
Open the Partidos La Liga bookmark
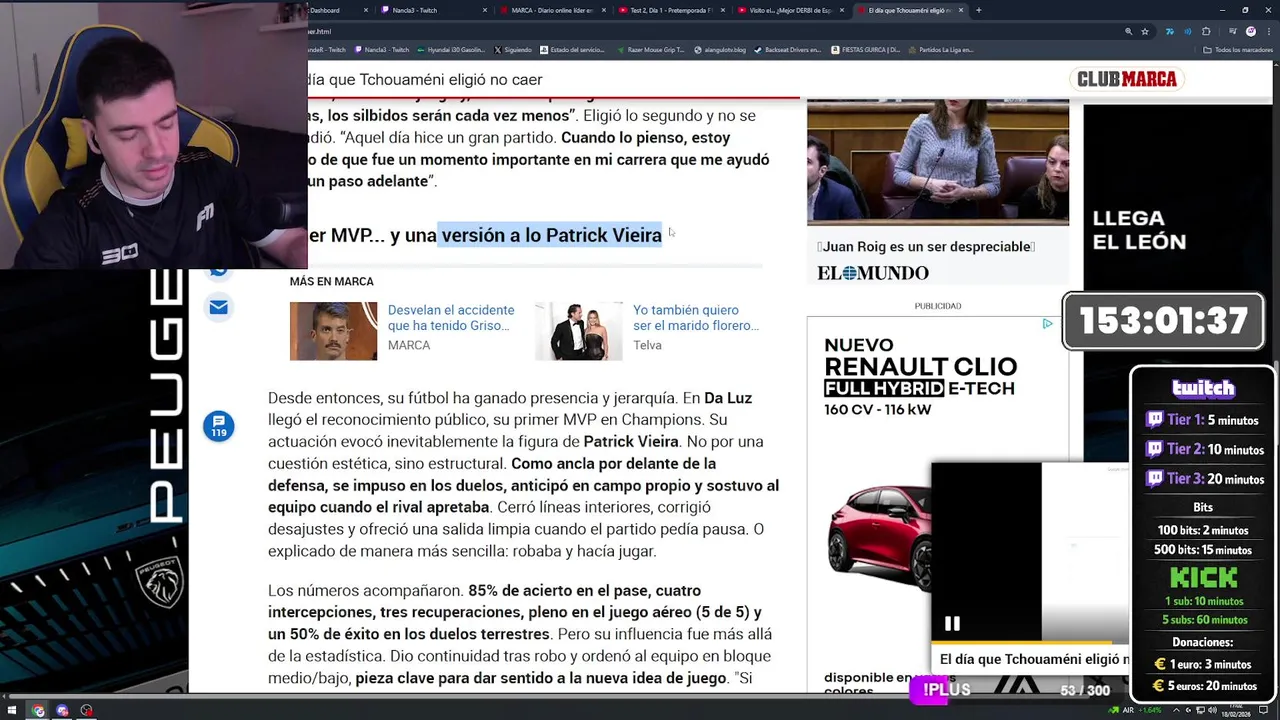[x=940, y=49]
